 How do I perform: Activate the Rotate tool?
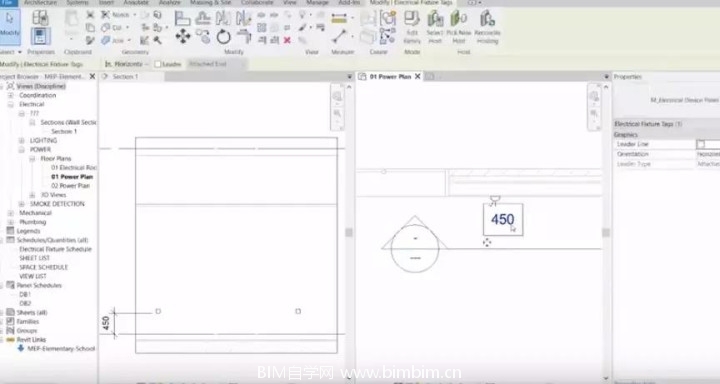coord(223,36)
